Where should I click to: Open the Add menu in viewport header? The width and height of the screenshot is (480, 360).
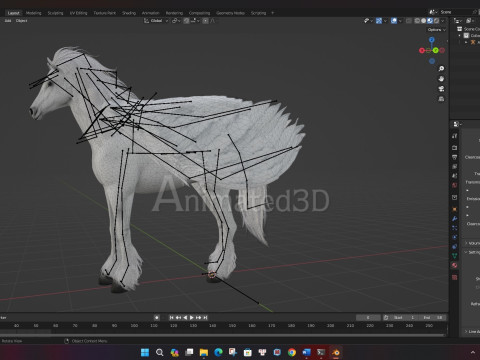tap(8, 21)
